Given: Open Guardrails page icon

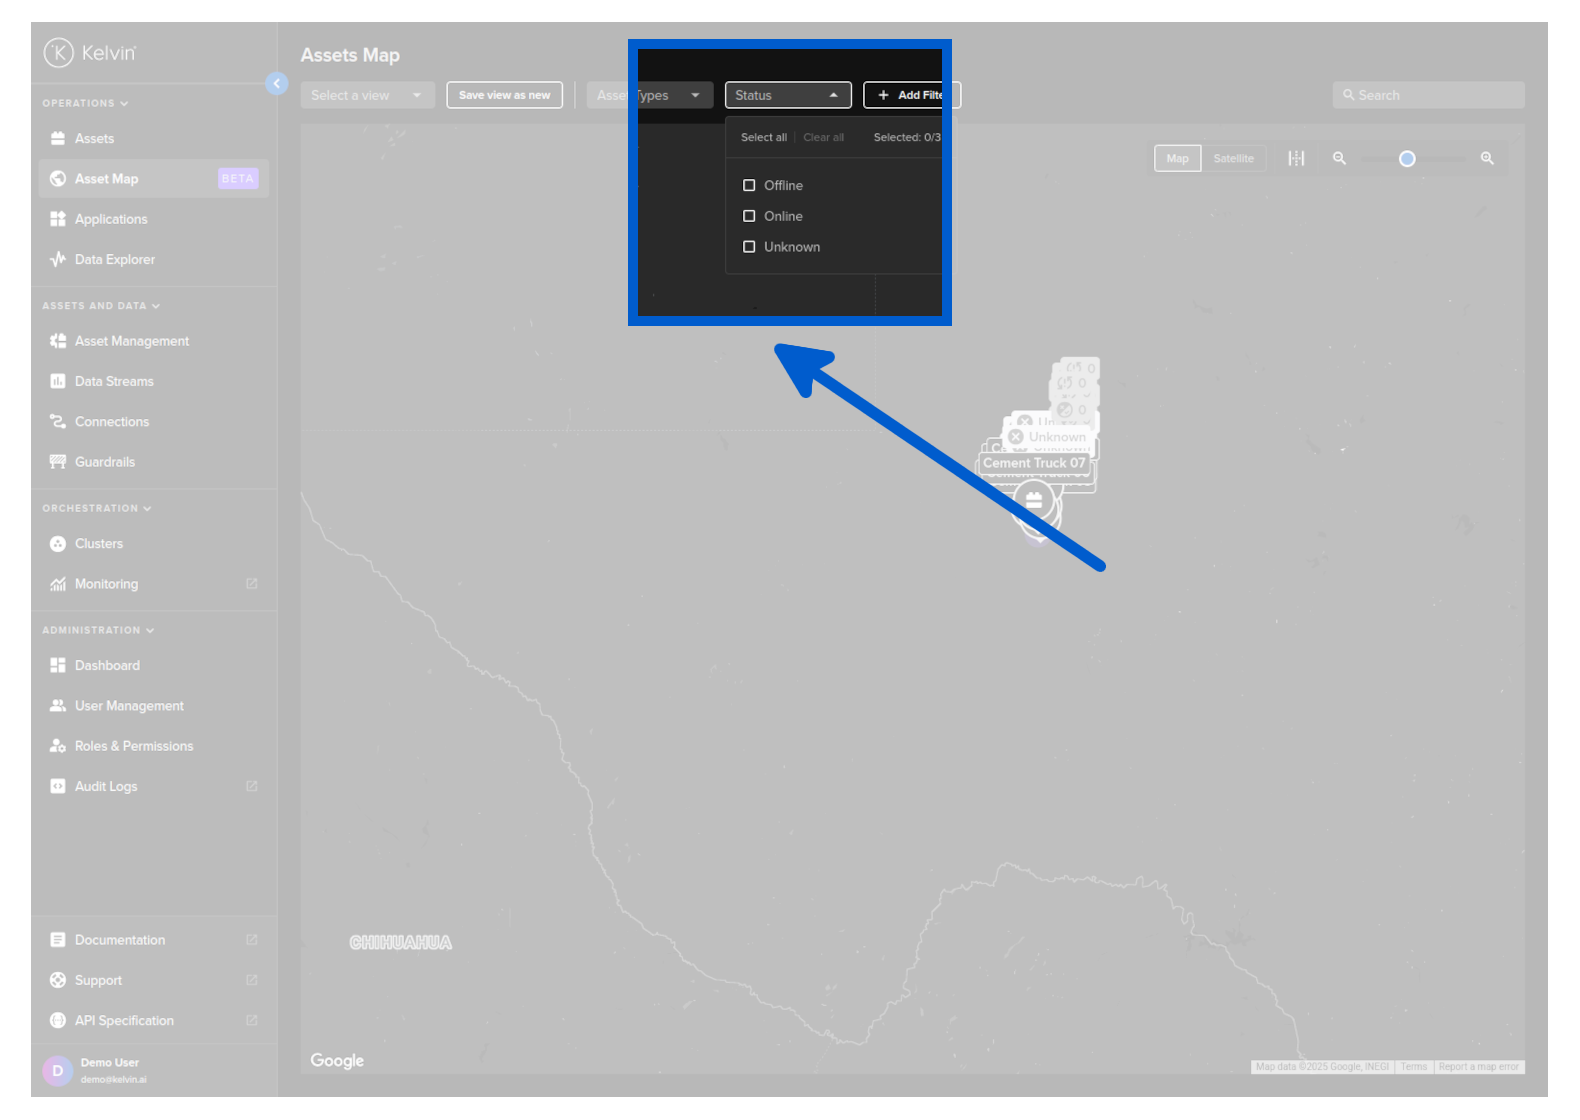Looking at the screenshot, I should 58,462.
